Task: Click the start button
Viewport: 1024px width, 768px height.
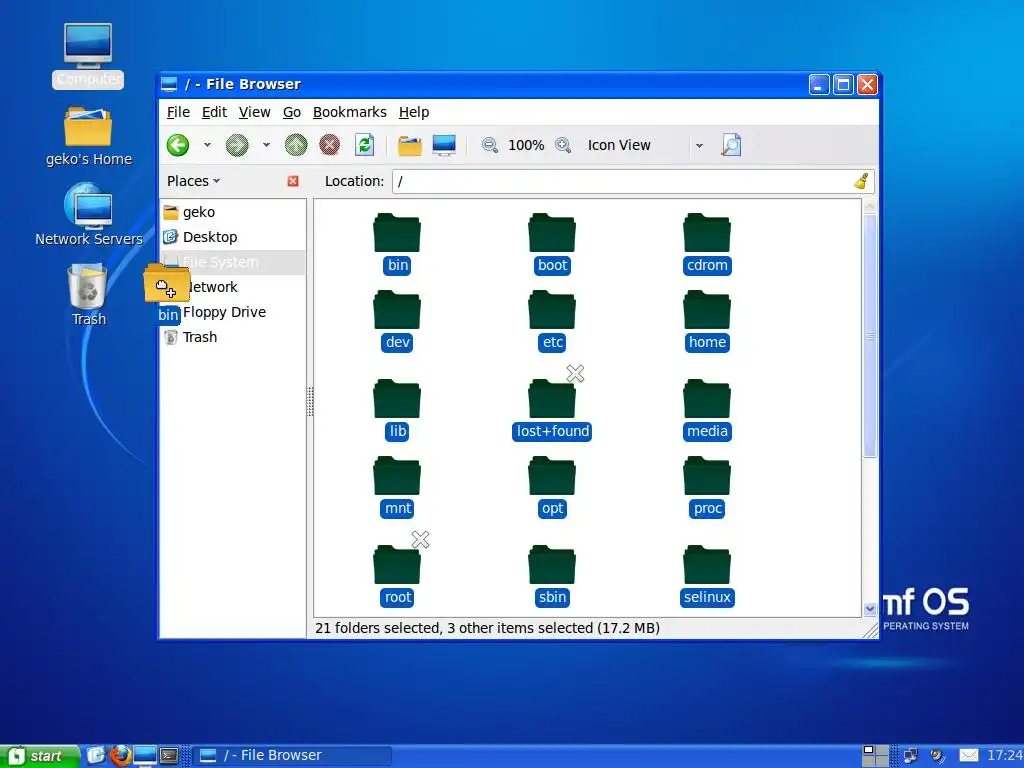Action: pos(38,756)
